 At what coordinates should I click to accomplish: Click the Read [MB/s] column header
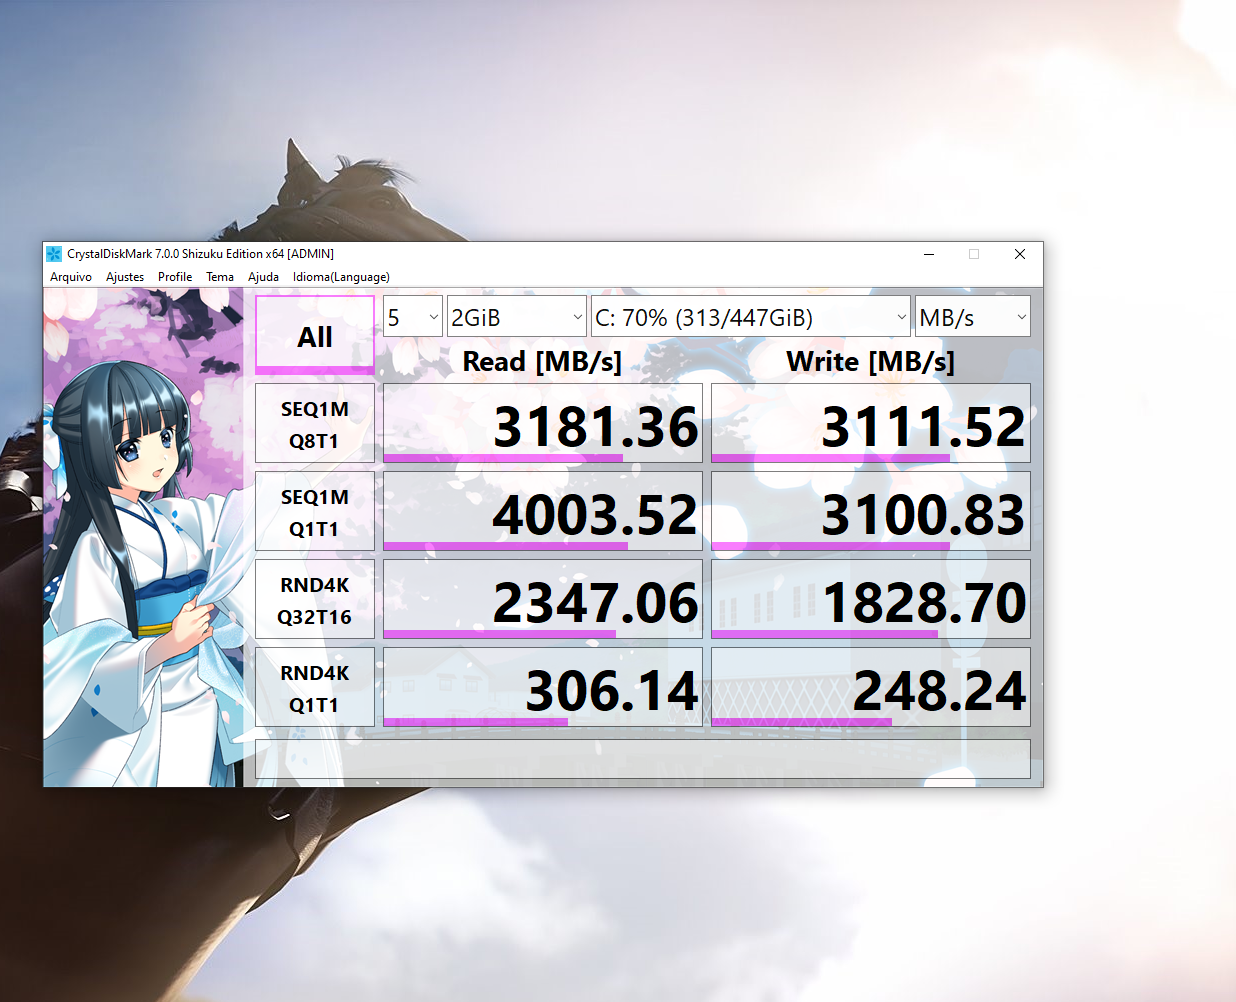[543, 361]
